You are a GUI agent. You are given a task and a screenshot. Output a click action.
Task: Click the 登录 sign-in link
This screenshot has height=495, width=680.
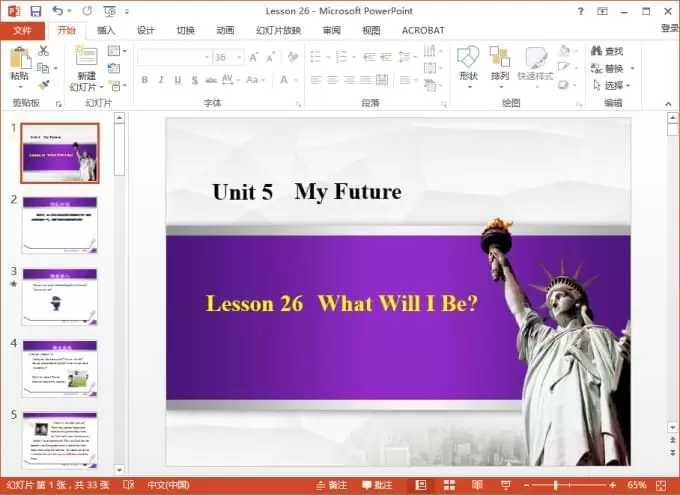(x=670, y=28)
